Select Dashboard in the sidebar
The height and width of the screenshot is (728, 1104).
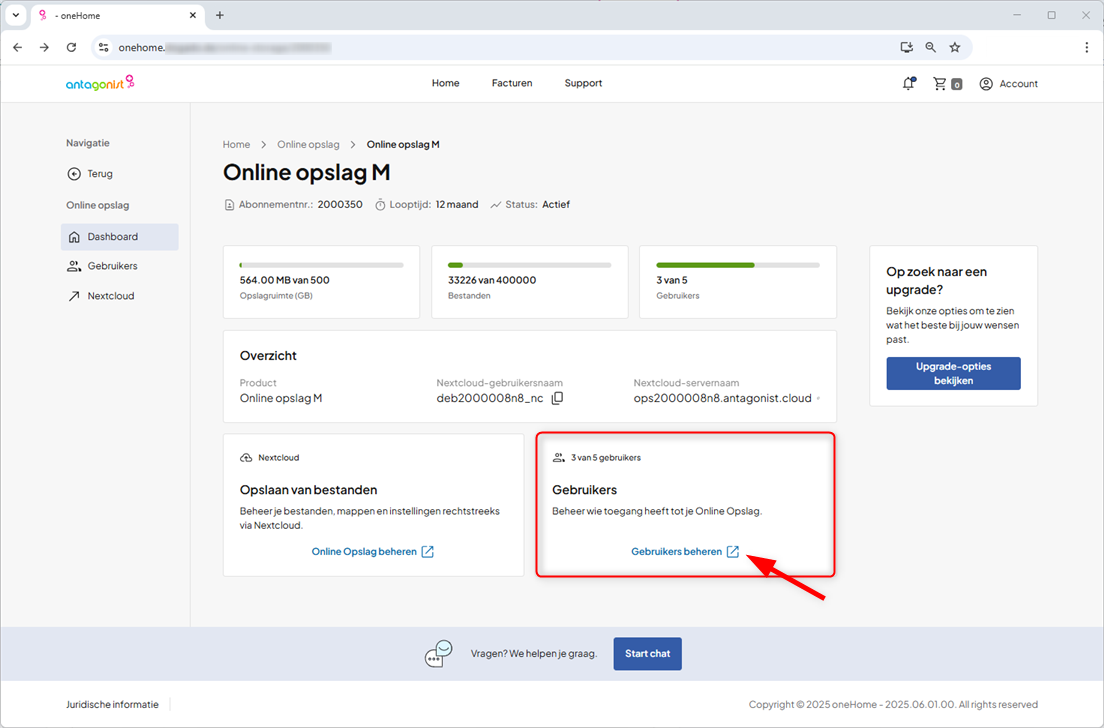[120, 237]
